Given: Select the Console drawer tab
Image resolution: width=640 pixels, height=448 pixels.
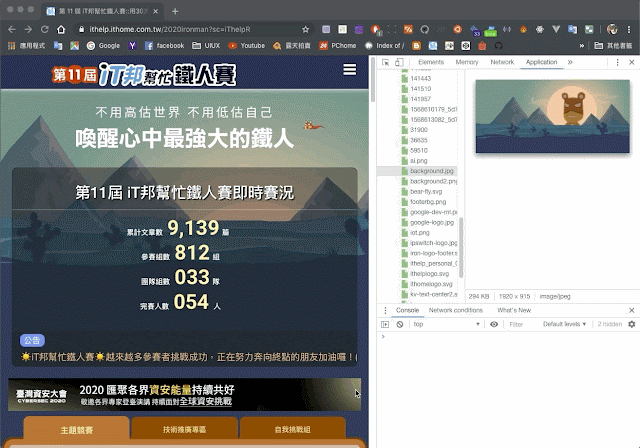Looking at the screenshot, I should pos(407,310).
